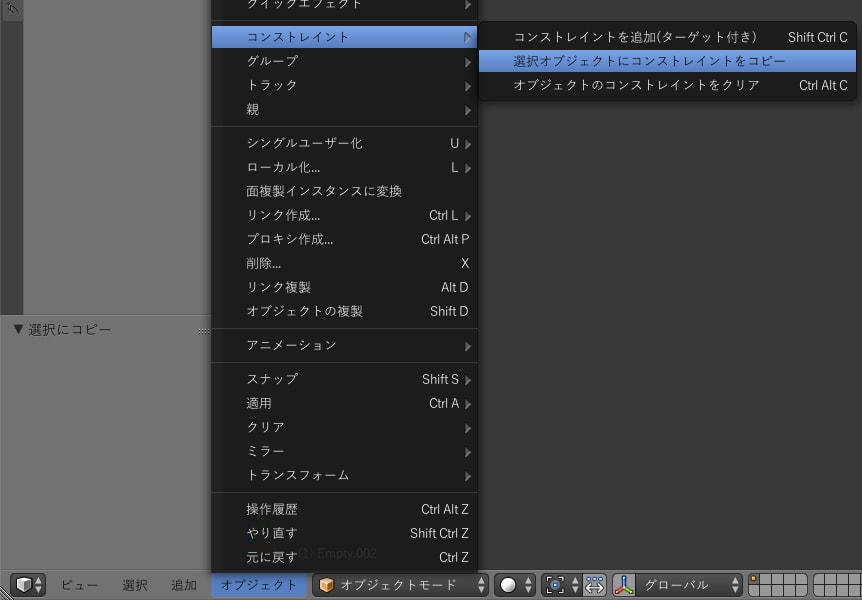Expand the グループ submenu
Viewport: 862px width, 600px height.
coord(345,61)
